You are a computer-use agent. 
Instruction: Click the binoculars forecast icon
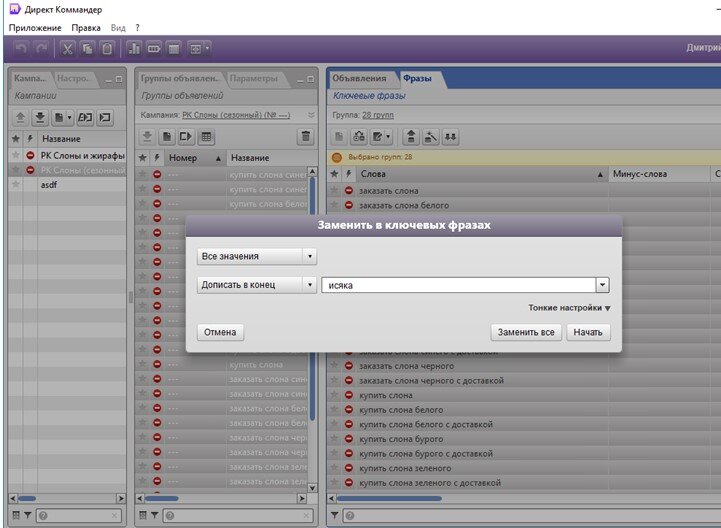359,137
